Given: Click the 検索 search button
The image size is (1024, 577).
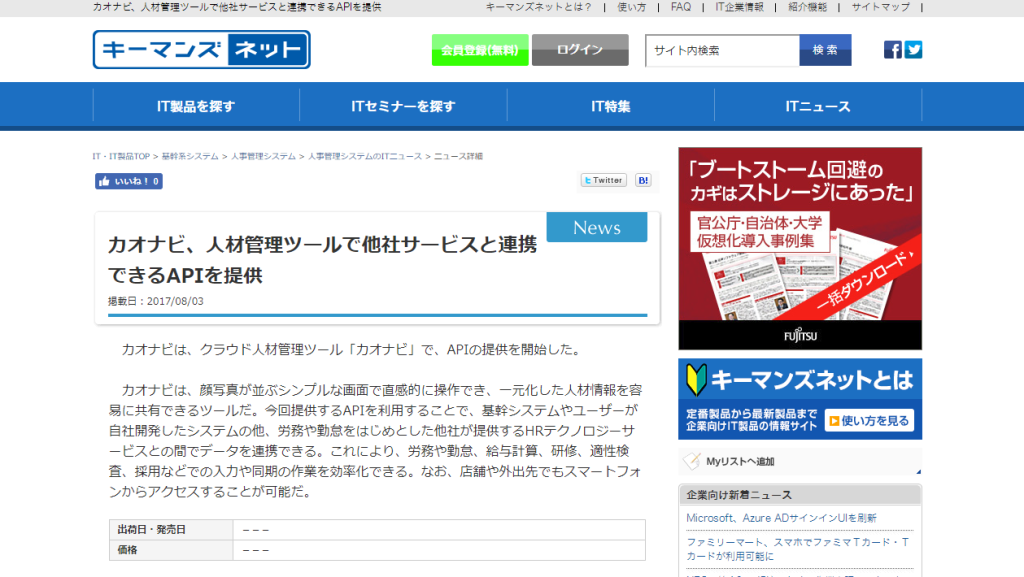Looking at the screenshot, I should pyautogui.click(x=825, y=50).
